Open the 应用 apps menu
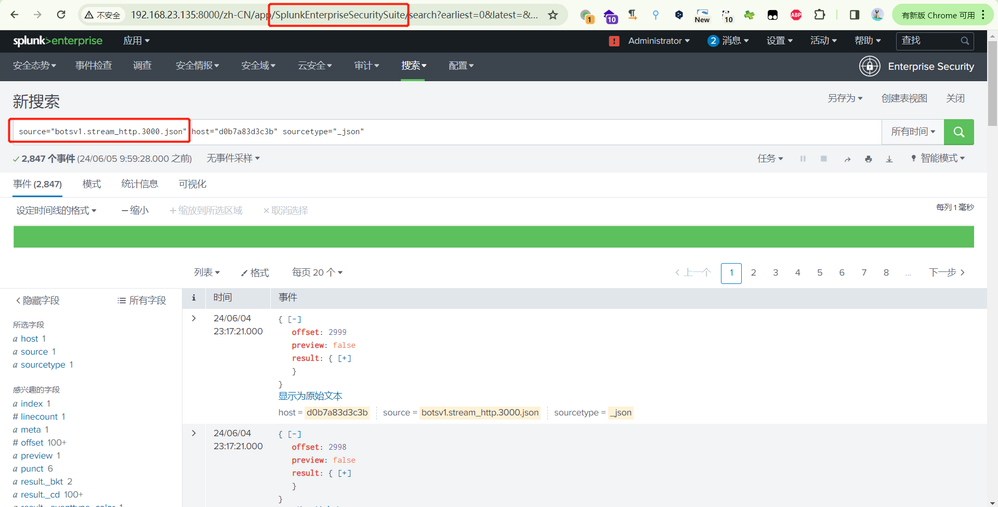This screenshot has height=507, width=998. (x=136, y=41)
